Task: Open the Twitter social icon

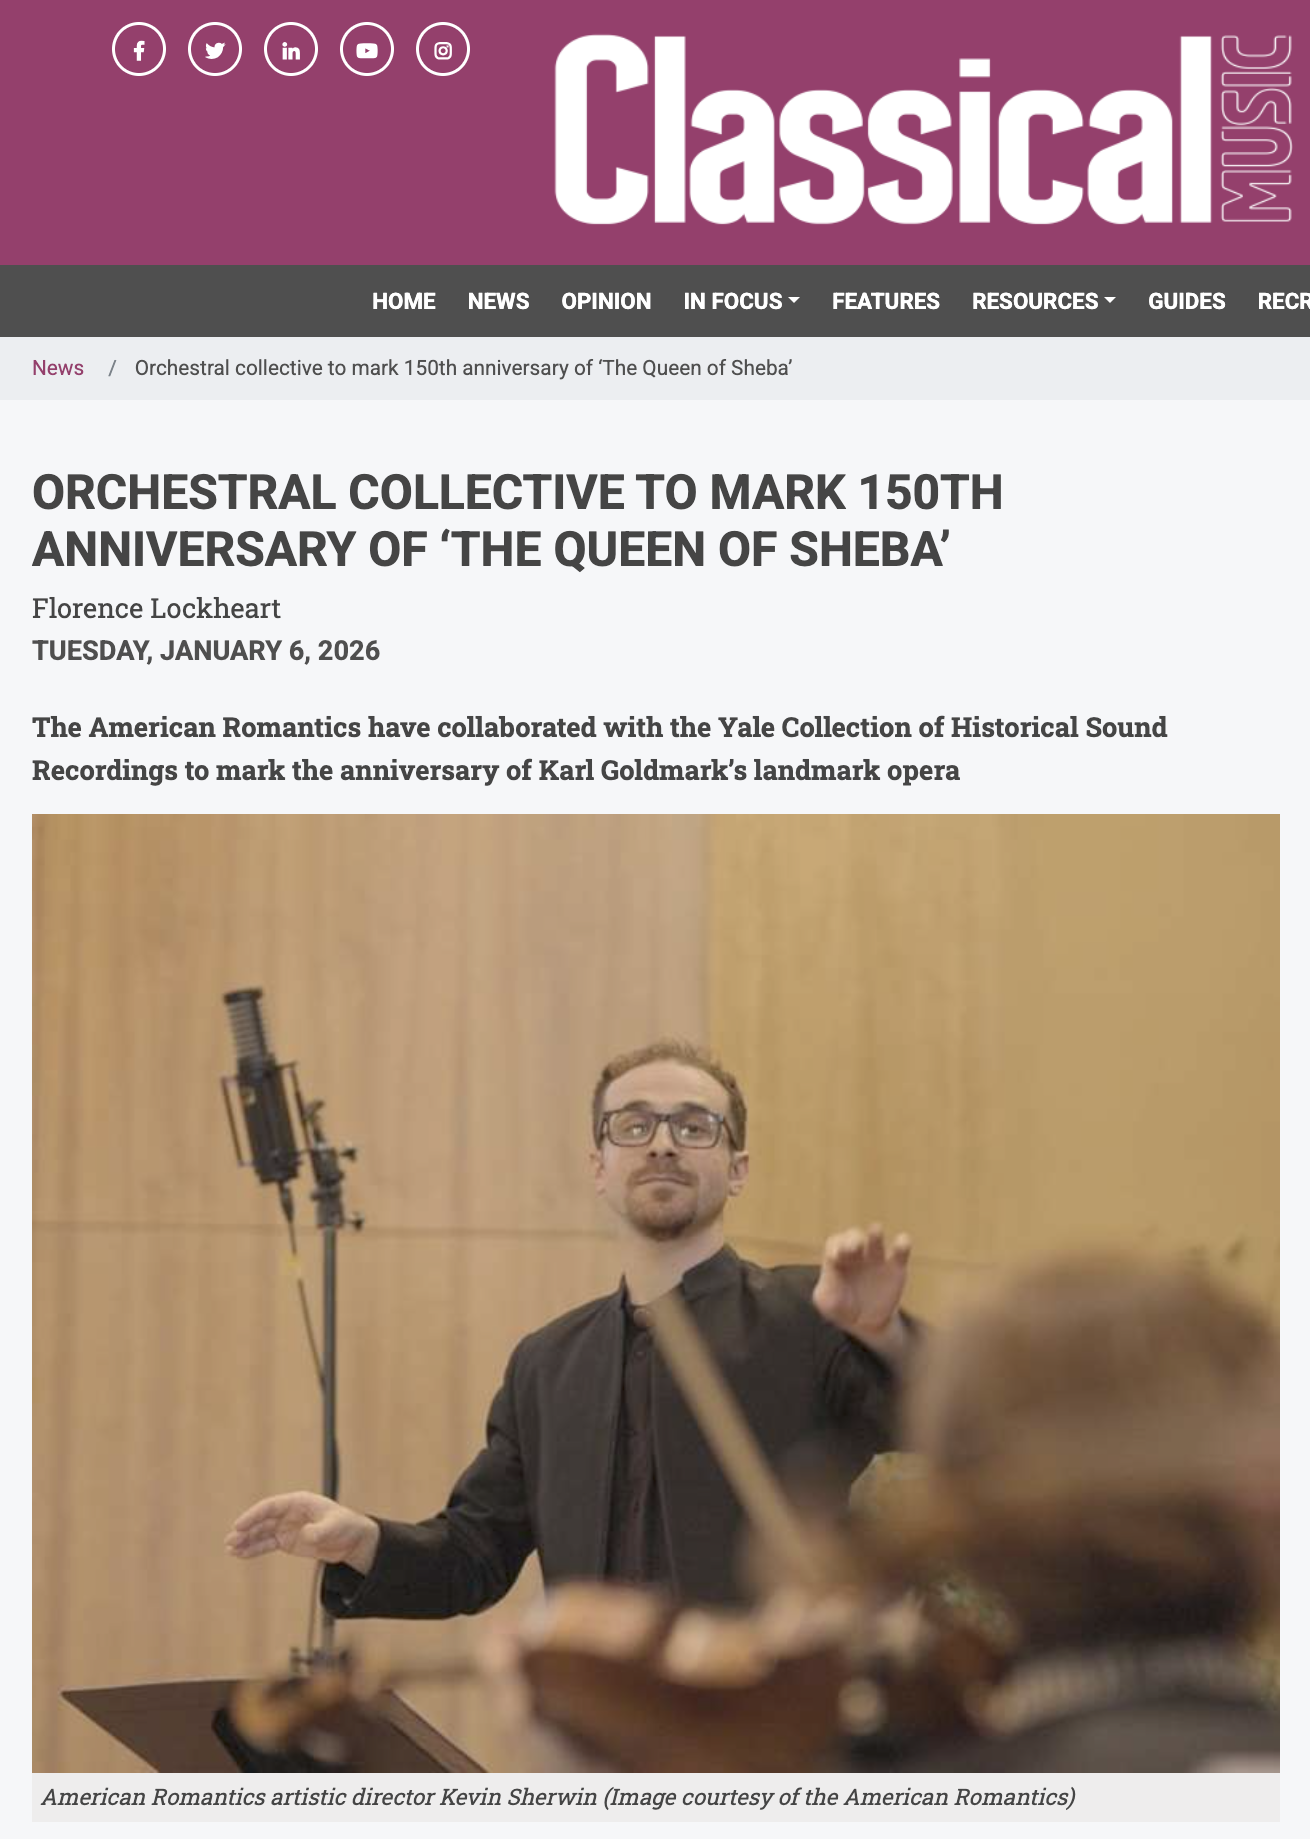Action: tap(215, 50)
